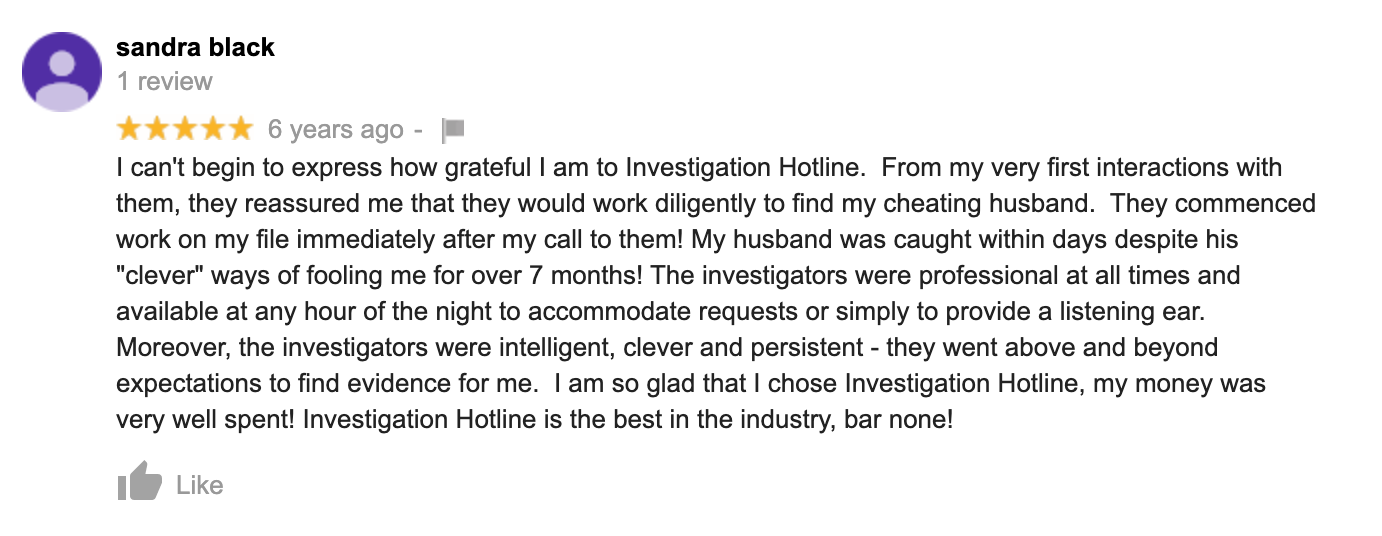1382x536 pixels.
Task: Click the second star of the rating
Action: pyautogui.click(x=158, y=129)
